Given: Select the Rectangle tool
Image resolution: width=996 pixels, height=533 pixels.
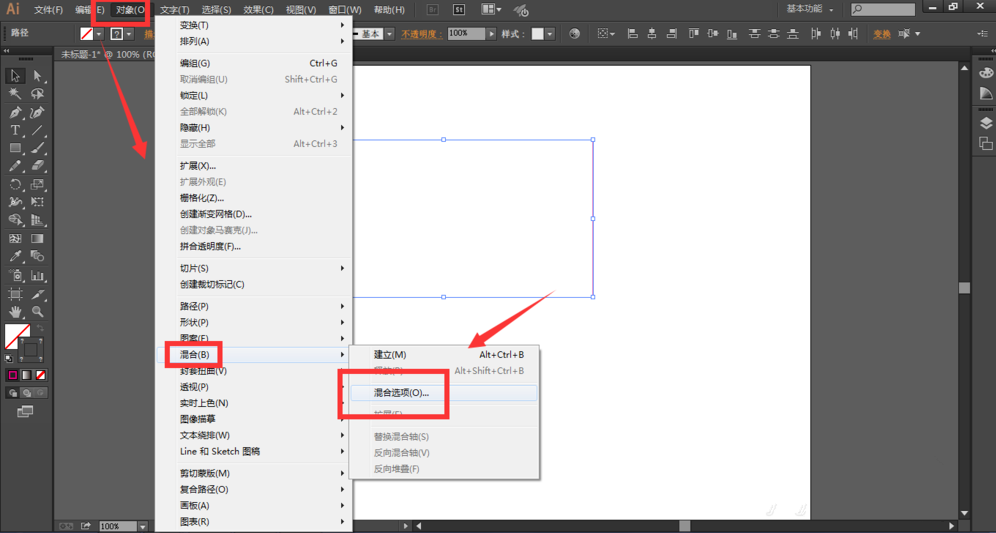Looking at the screenshot, I should [x=15, y=149].
